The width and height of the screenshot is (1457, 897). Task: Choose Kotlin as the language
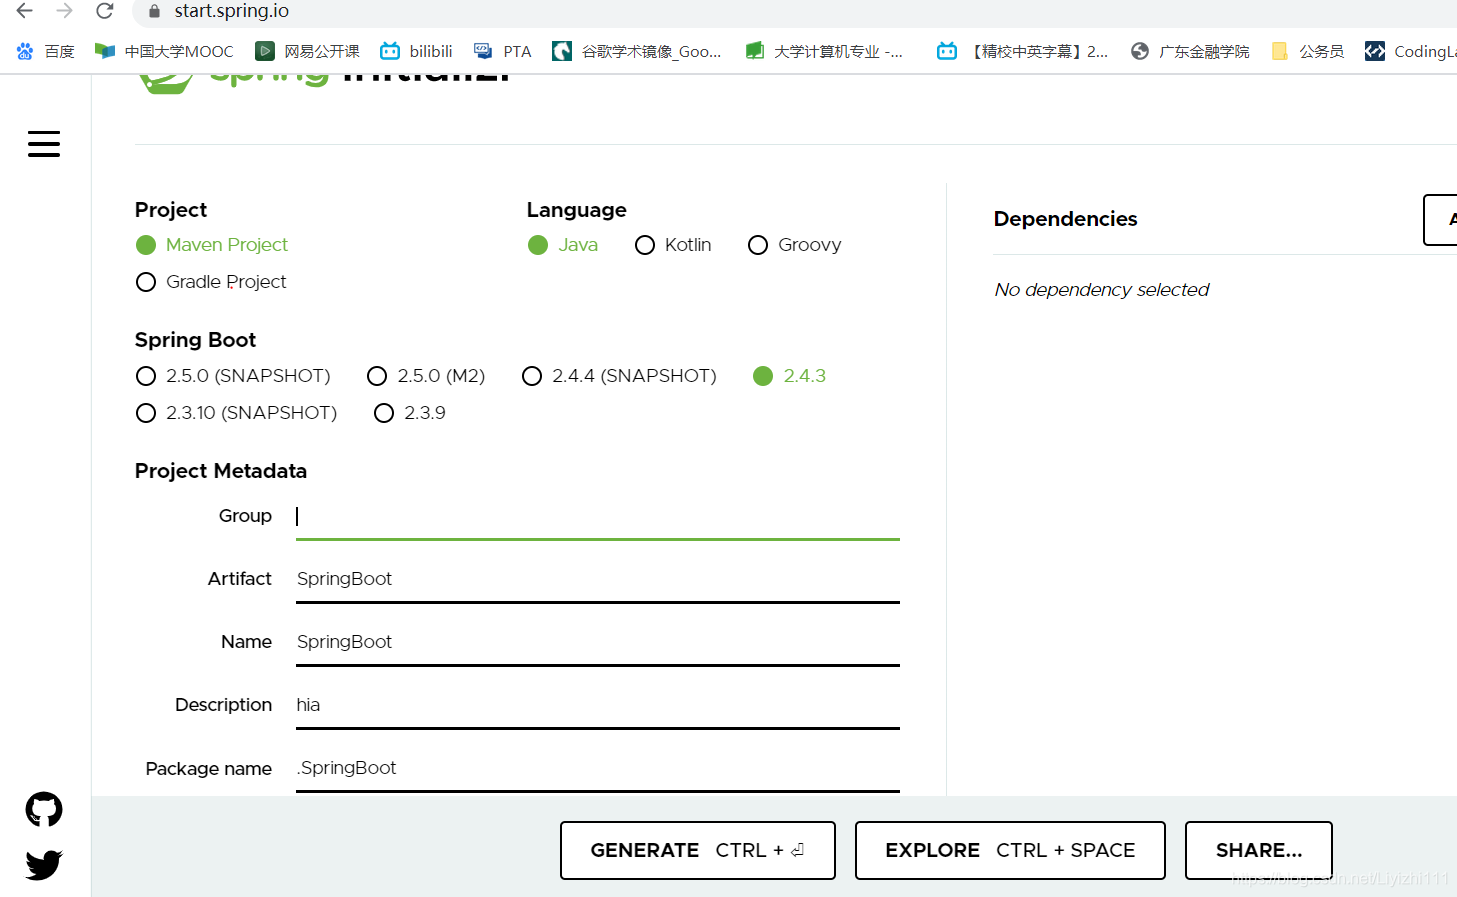673,245
